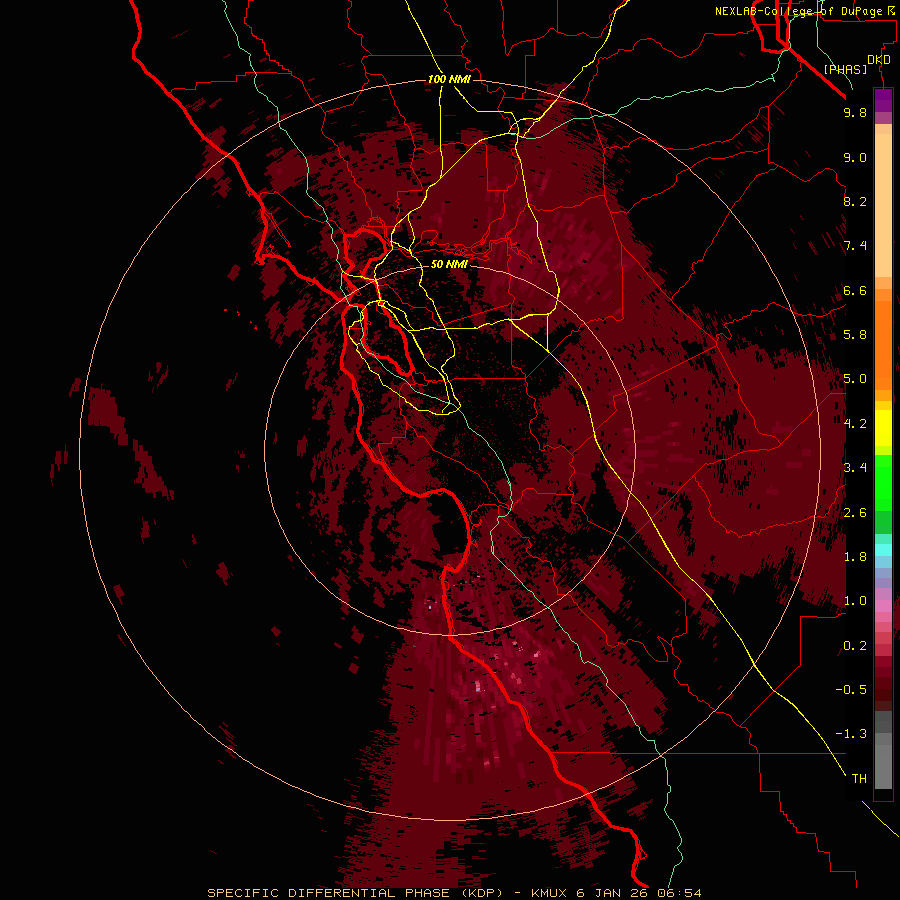Click the 8.2 scale value
This screenshot has width=900, height=900.
click(x=855, y=201)
